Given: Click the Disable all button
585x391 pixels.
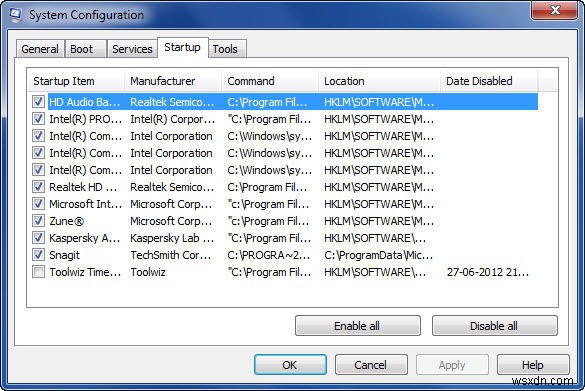Looking at the screenshot, I should pos(494,326).
